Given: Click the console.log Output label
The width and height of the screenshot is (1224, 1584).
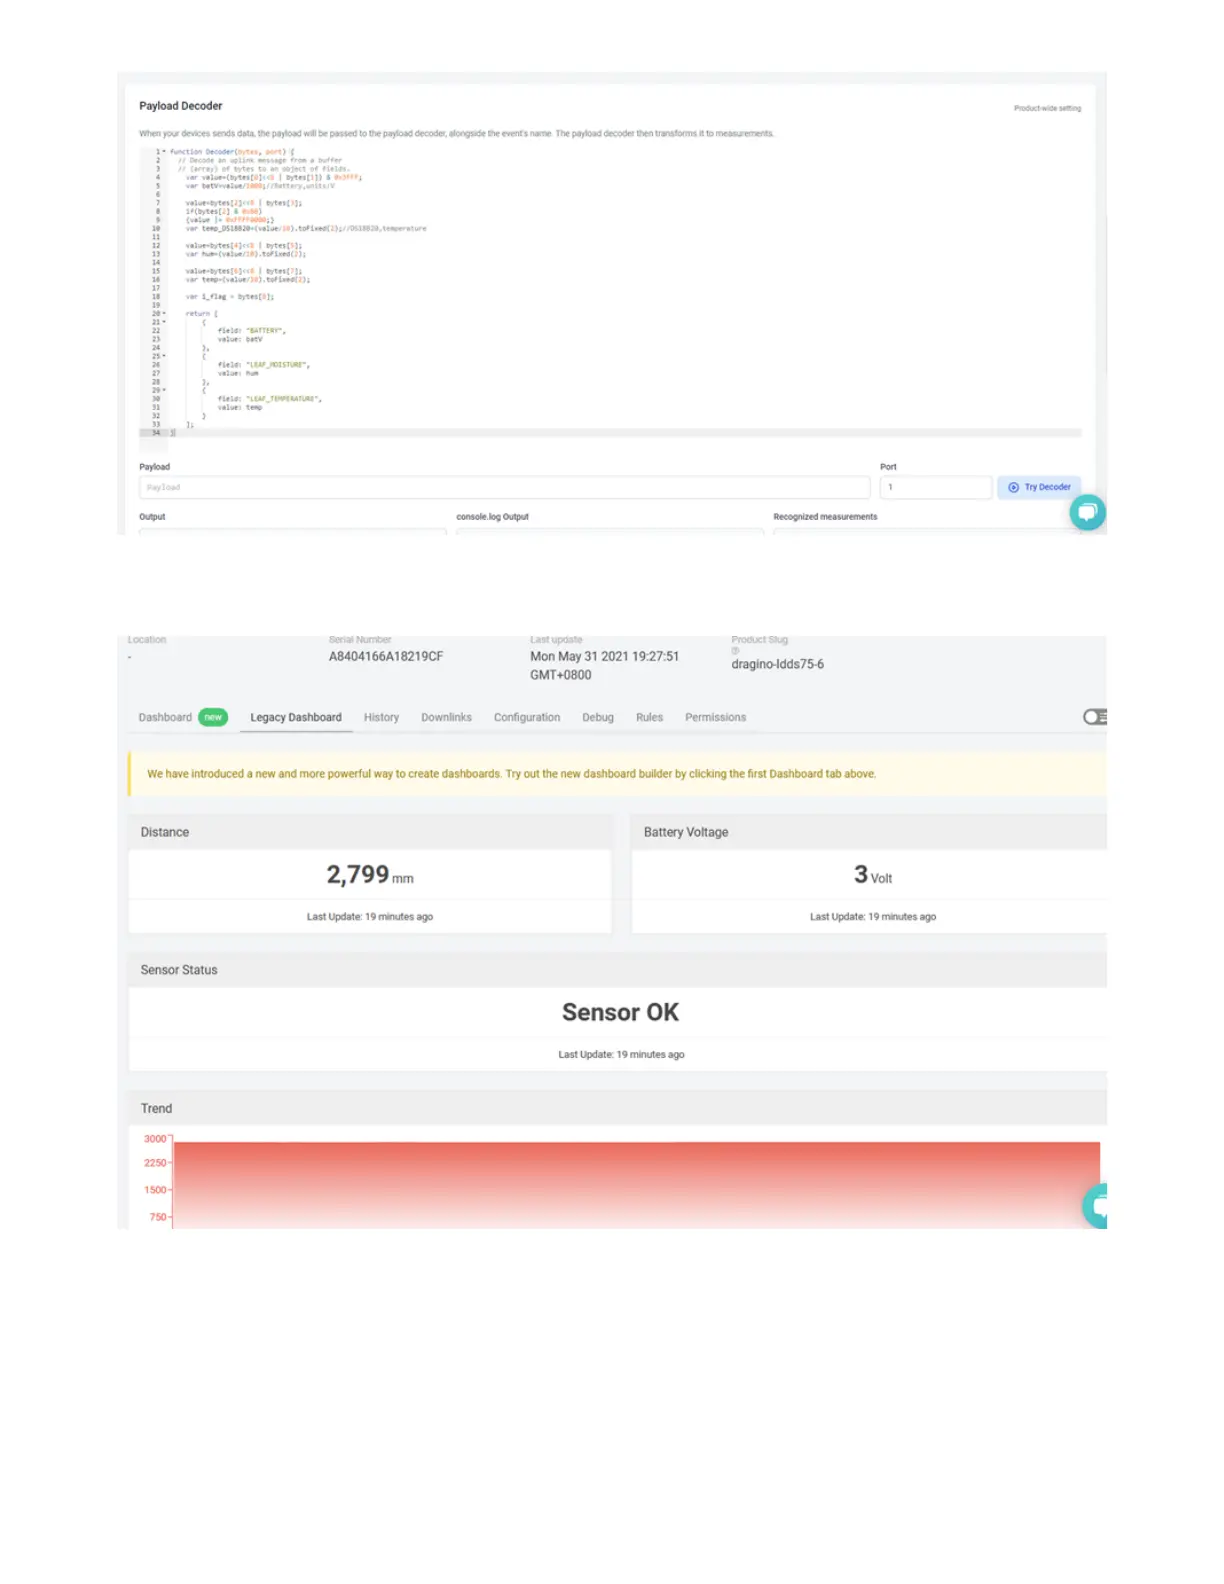Looking at the screenshot, I should pyautogui.click(x=492, y=517).
